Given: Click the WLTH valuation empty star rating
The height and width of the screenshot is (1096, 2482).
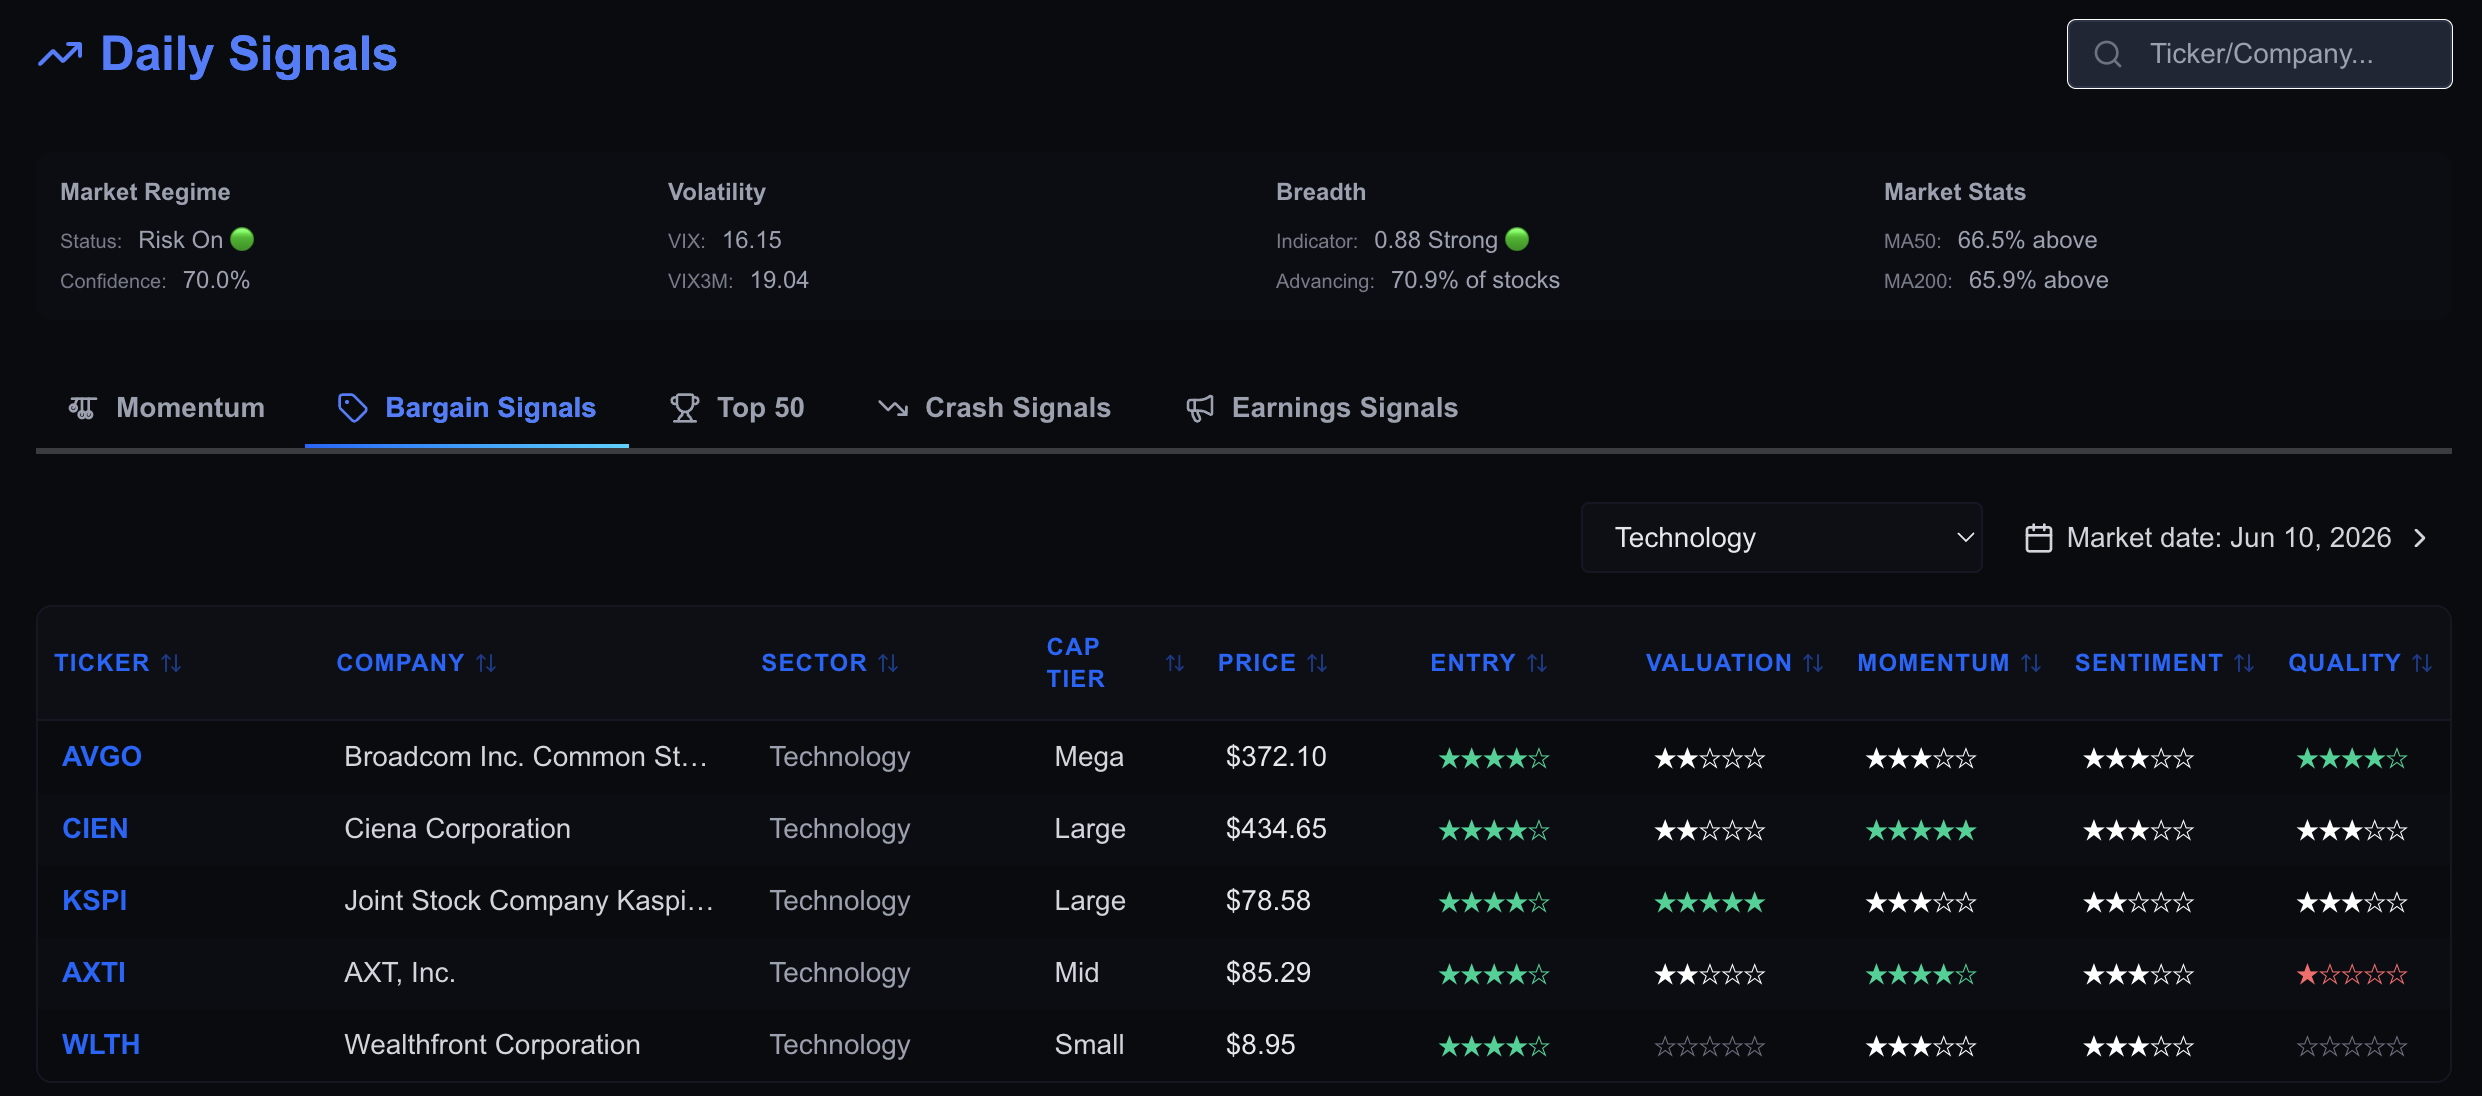Looking at the screenshot, I should 1710,1046.
